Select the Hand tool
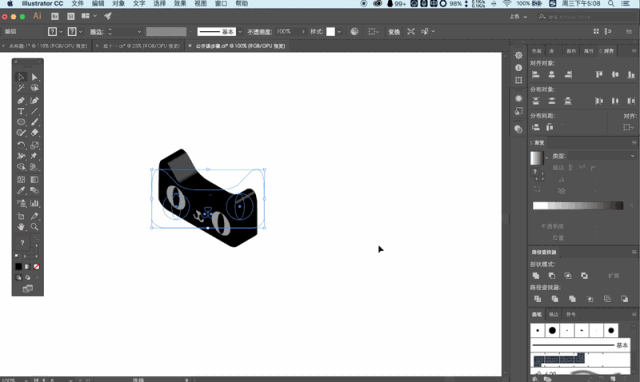Viewport: 640px width, 382px height. (21, 227)
